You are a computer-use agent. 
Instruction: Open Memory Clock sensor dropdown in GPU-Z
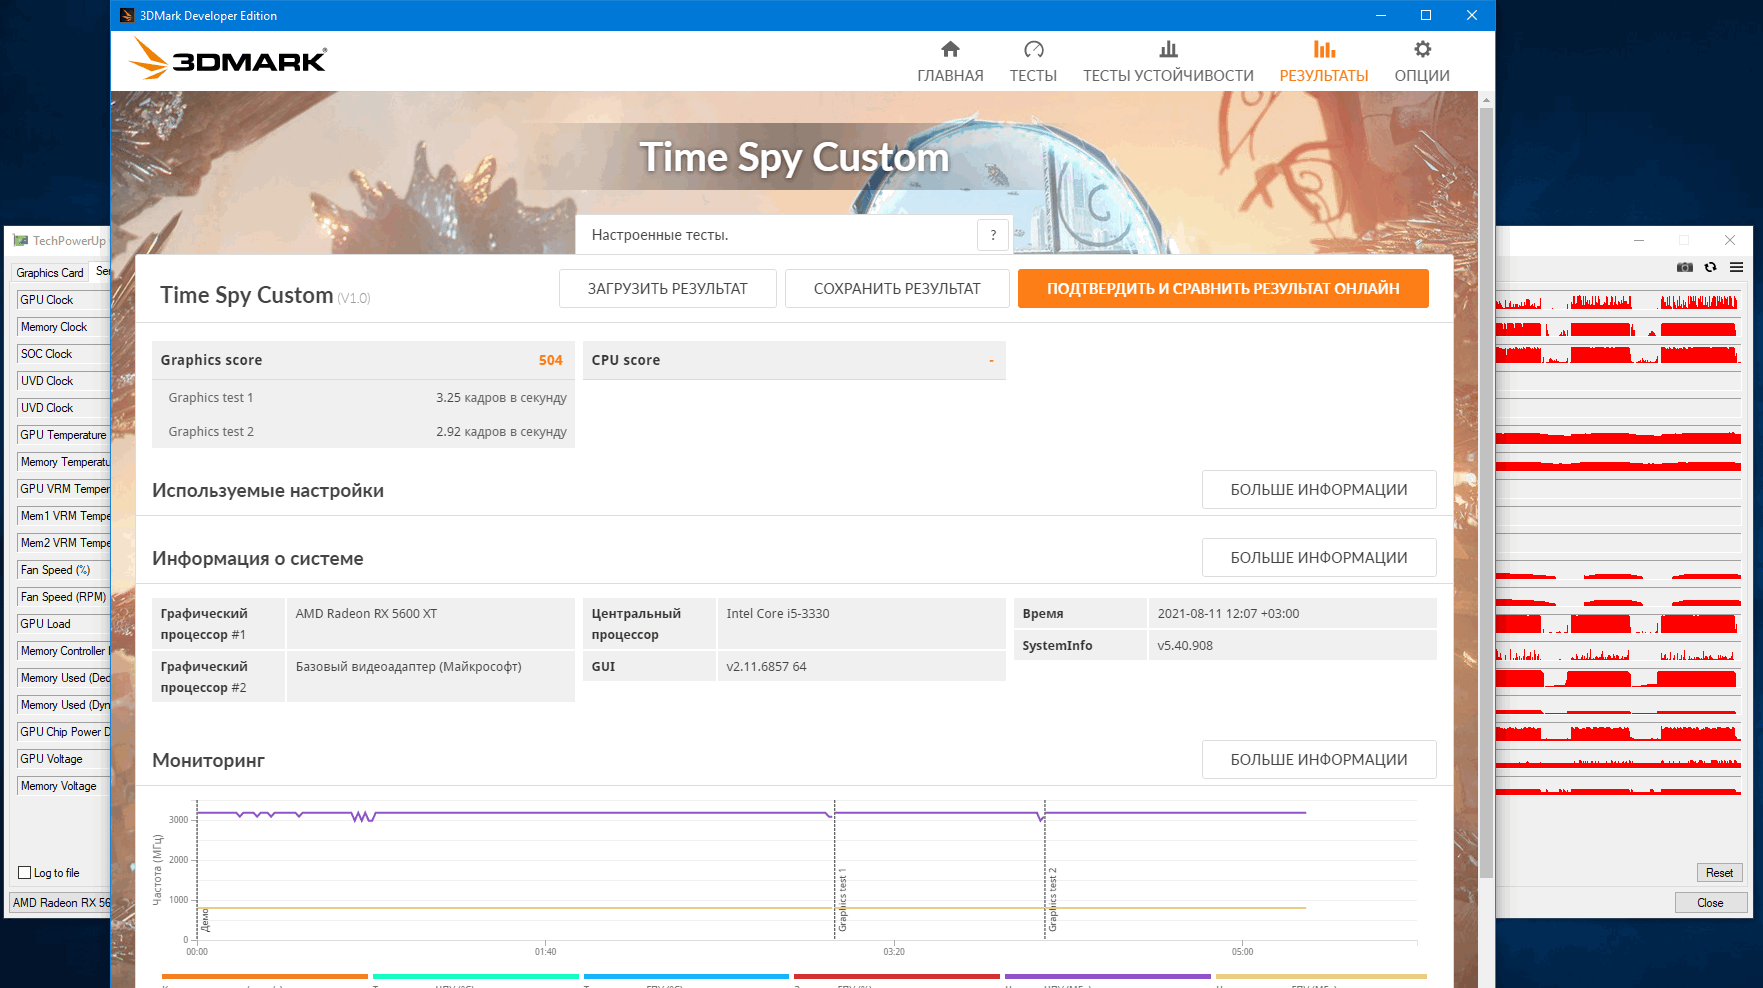click(63, 327)
